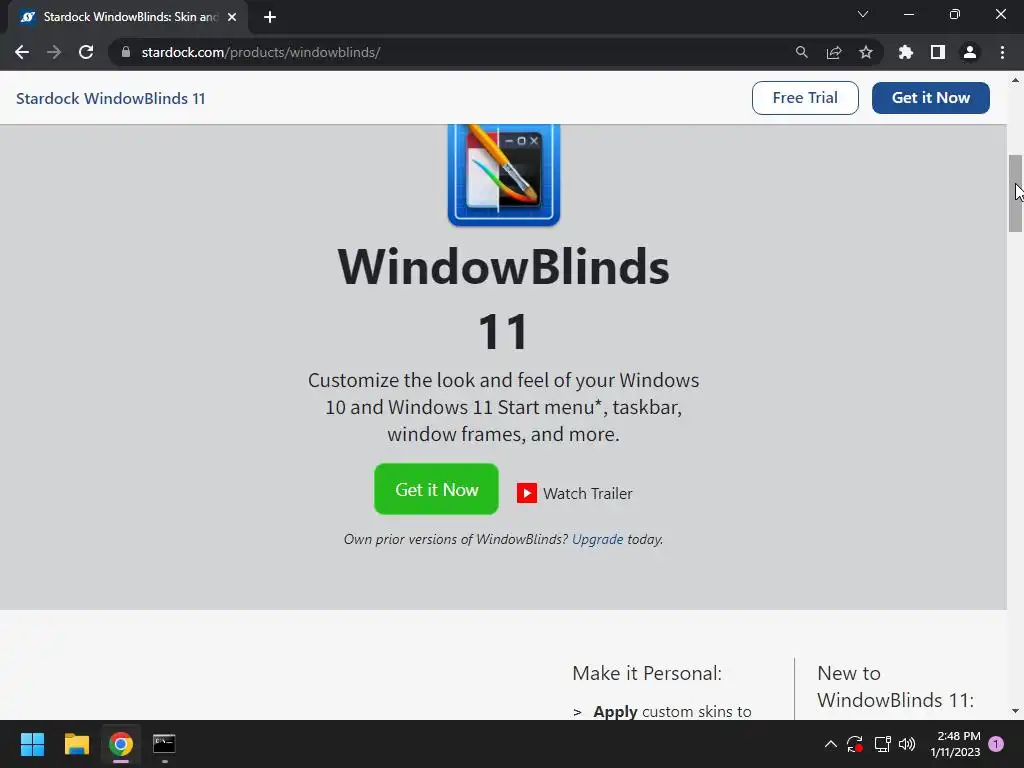
Task: Open the notification badge showing 1
Action: [x=996, y=744]
